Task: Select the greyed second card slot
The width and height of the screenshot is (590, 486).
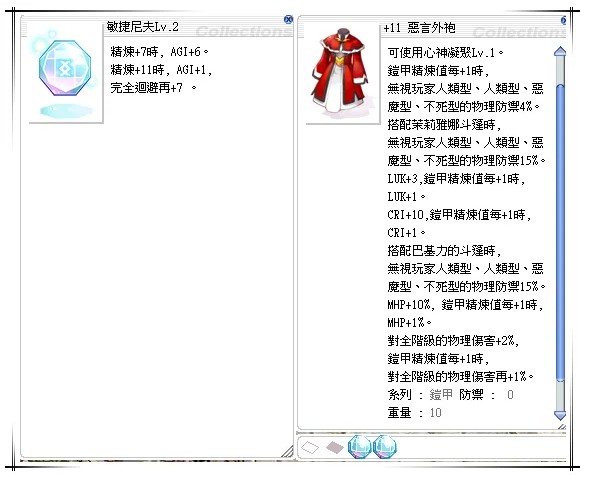Action: 335,447
